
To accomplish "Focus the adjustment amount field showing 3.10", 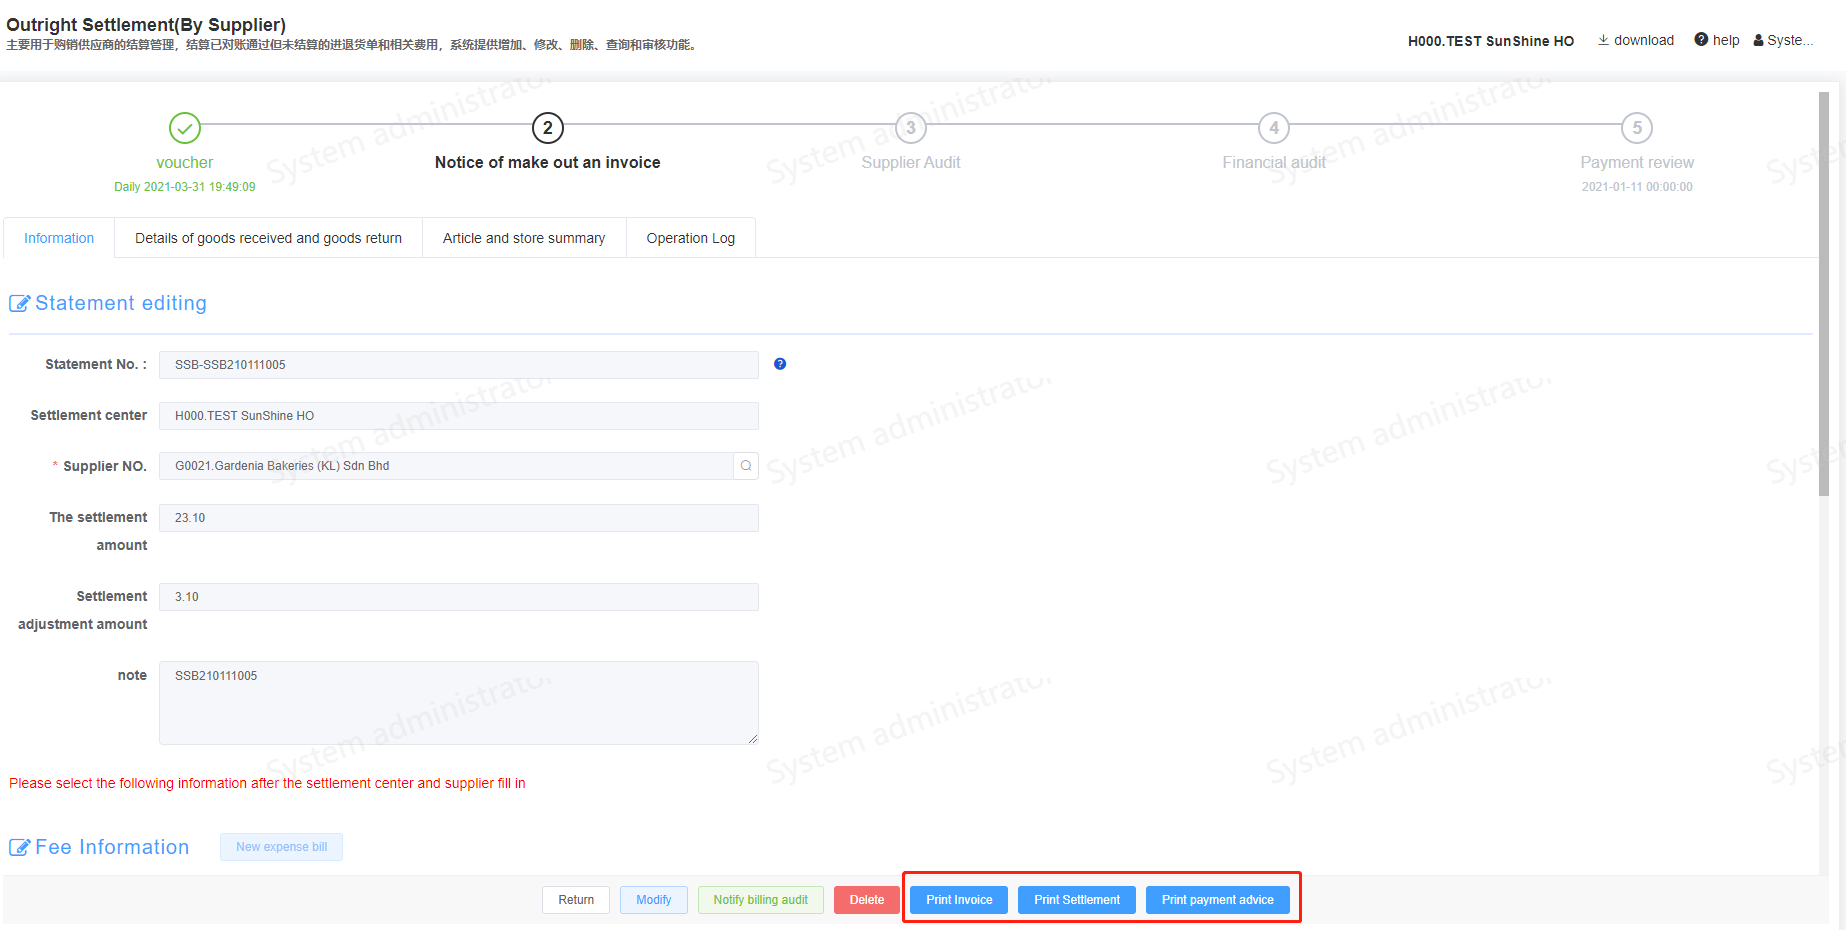I will (x=459, y=597).
